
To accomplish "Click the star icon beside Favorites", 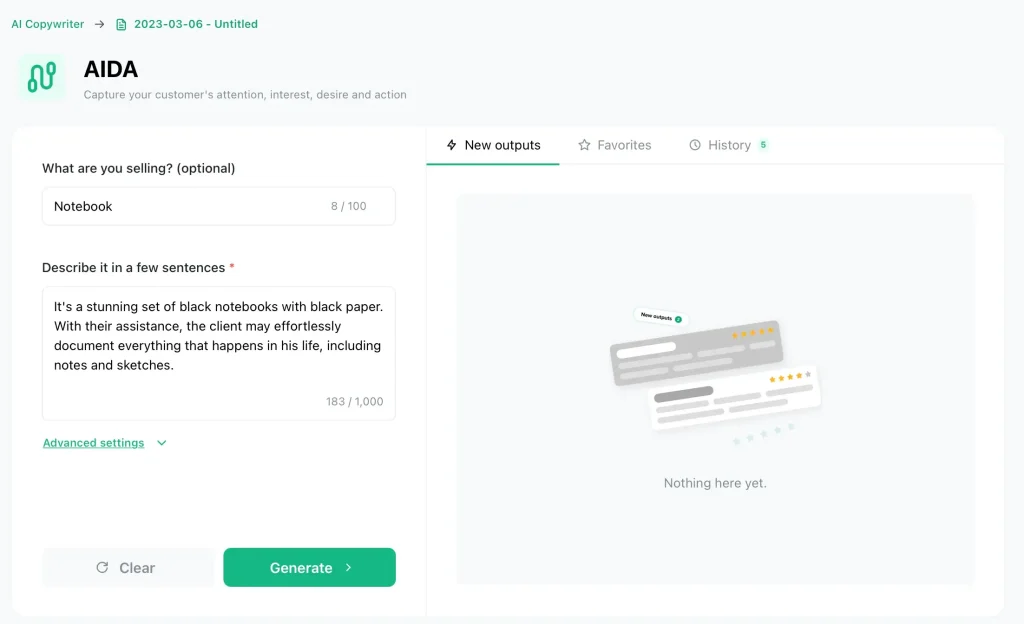I will [584, 145].
